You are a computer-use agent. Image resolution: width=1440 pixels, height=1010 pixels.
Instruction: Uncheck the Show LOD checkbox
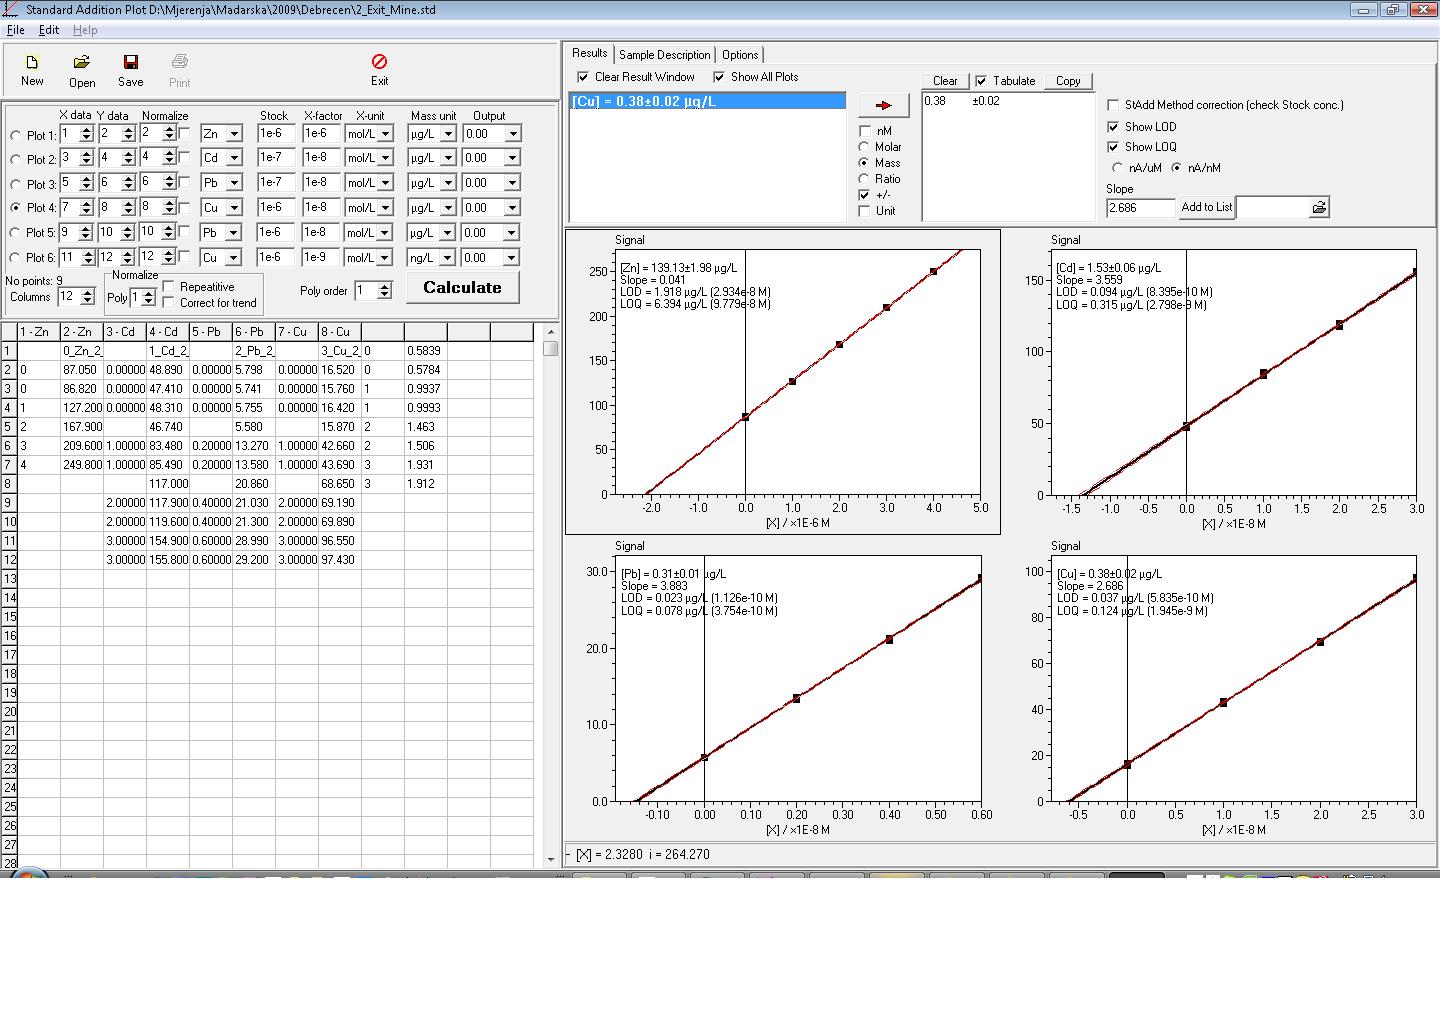[1113, 127]
